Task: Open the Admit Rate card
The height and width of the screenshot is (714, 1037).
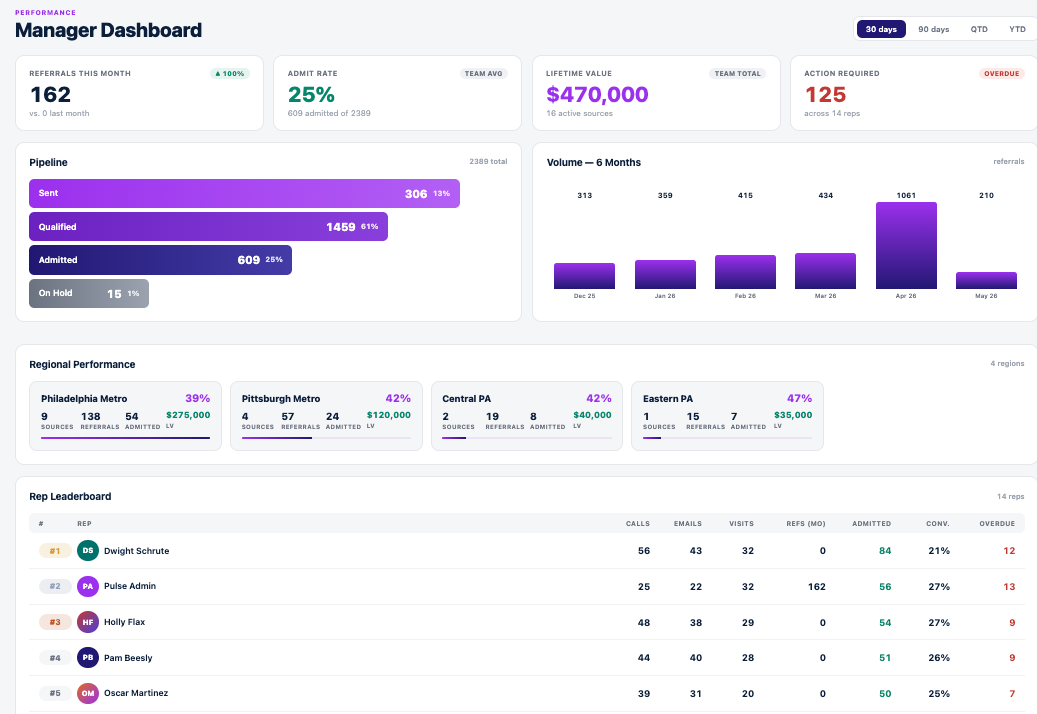Action: click(397, 93)
